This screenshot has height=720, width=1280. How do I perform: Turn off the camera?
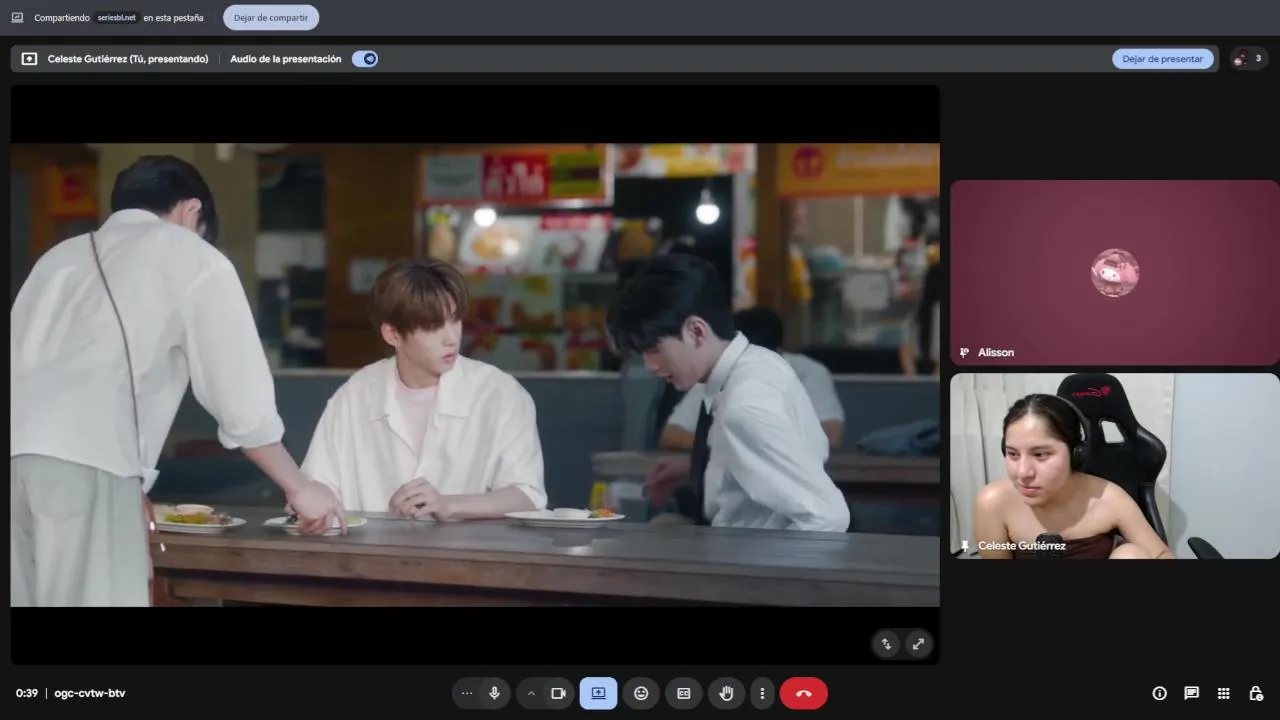pyautogui.click(x=558, y=693)
